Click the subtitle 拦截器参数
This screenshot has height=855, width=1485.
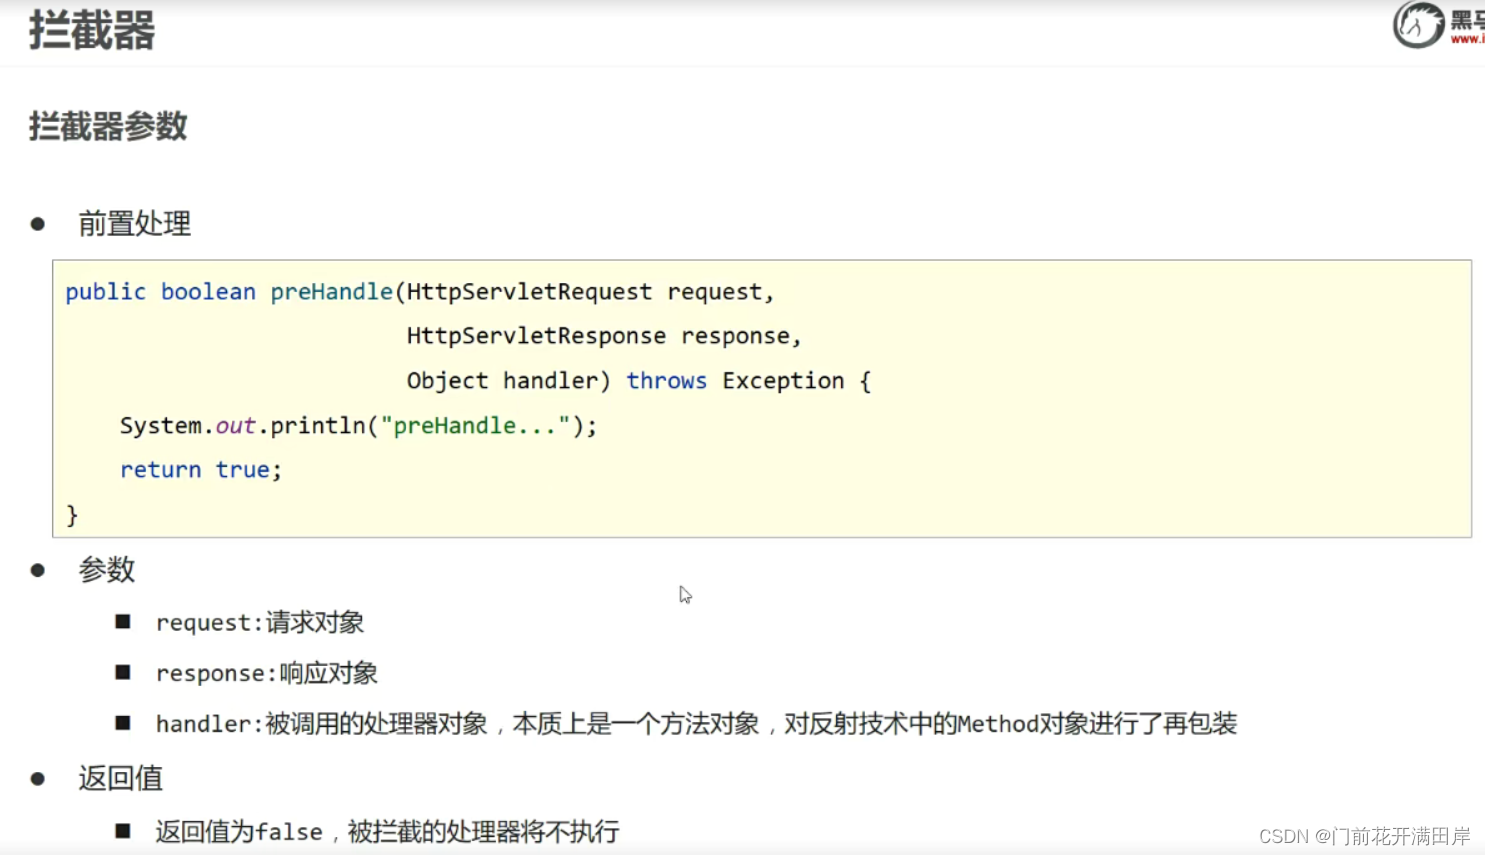108,127
